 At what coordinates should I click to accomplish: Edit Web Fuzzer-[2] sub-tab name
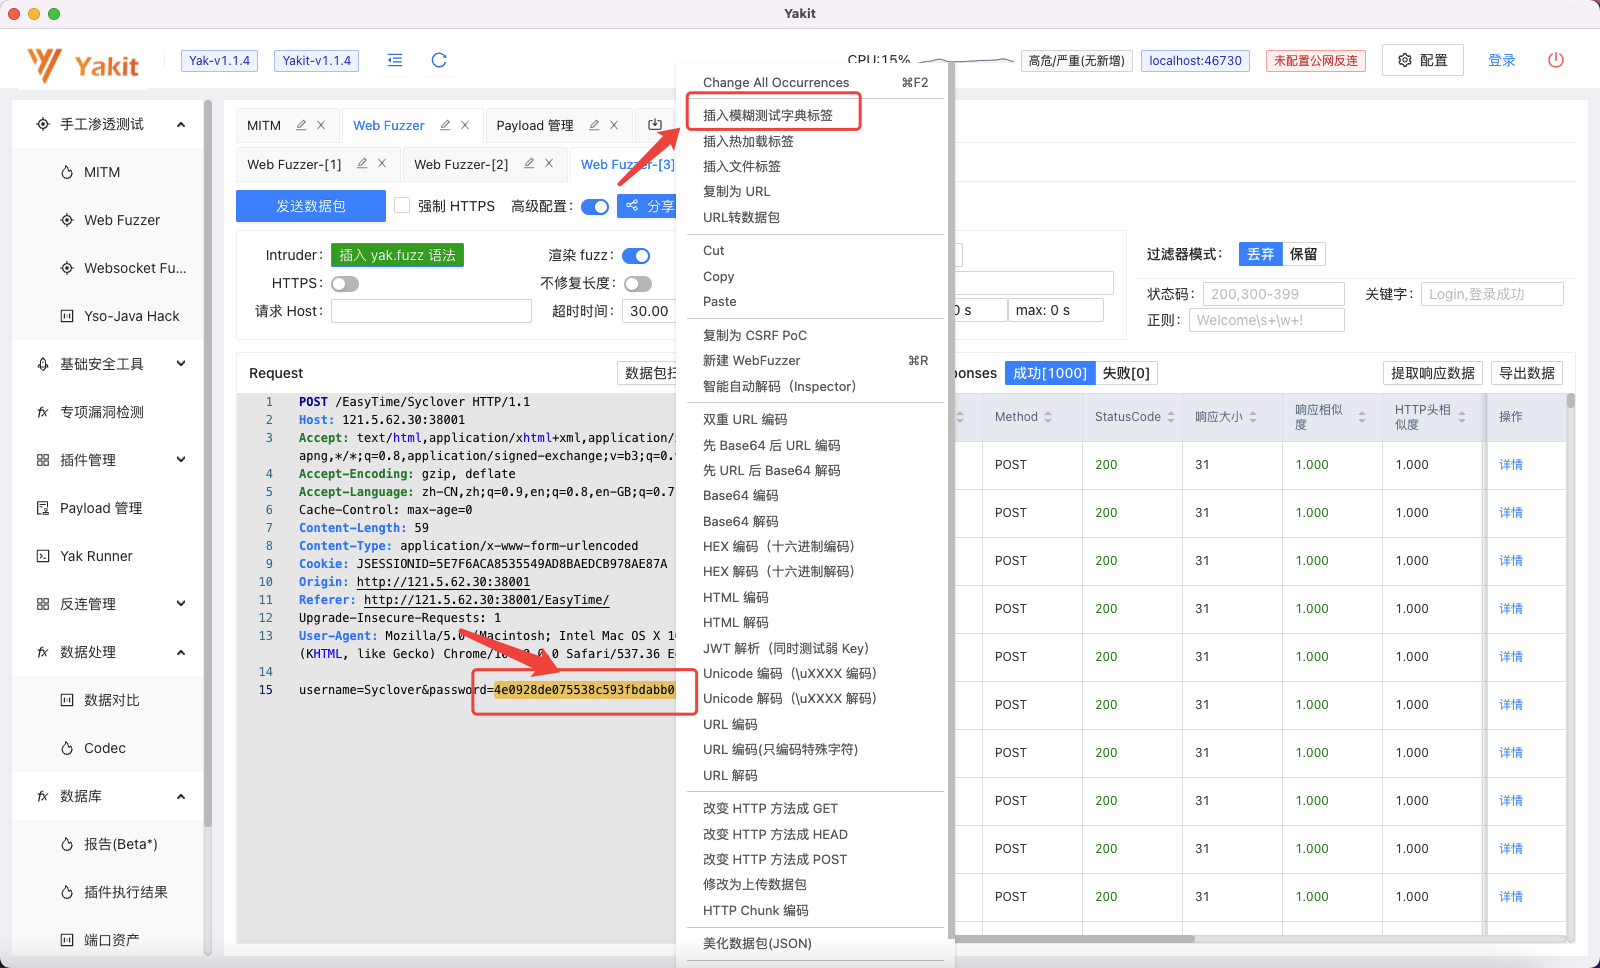click(529, 163)
